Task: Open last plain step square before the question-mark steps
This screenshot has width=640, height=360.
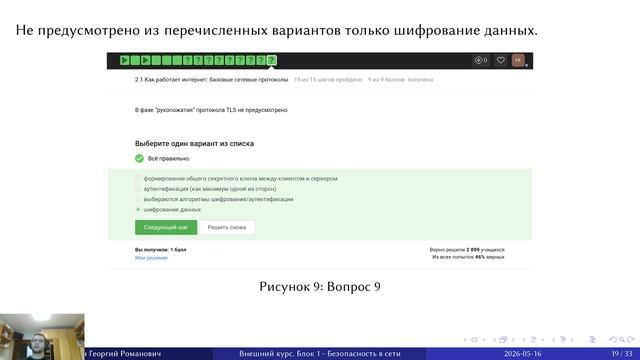Action: click(177, 60)
